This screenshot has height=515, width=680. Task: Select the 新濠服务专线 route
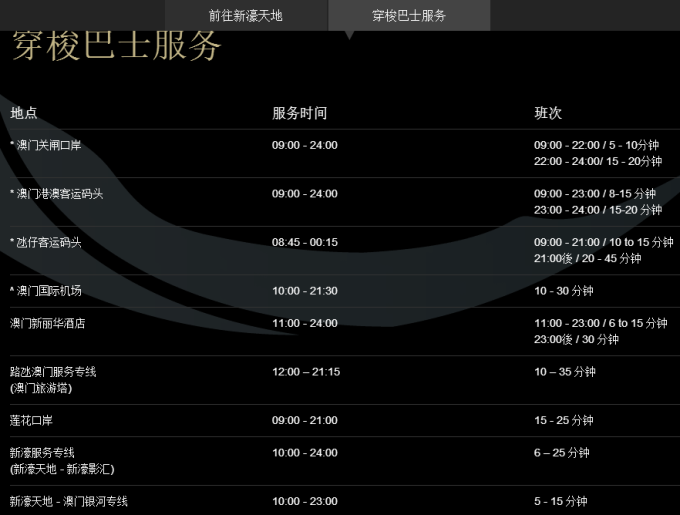pos(42,453)
